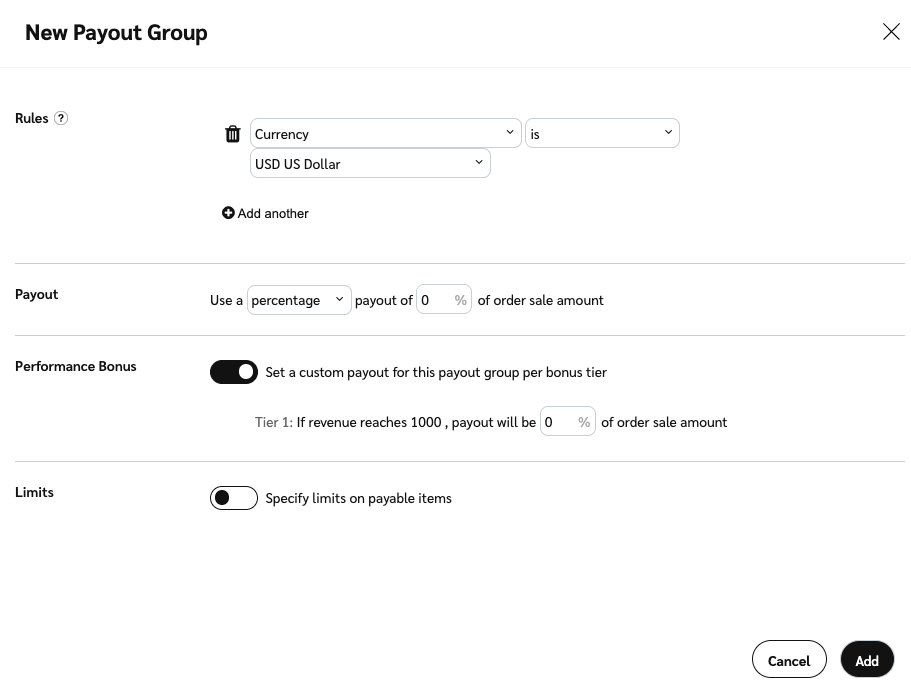This screenshot has width=911, height=693.
Task: Close the New Payout Group dialog
Action: click(891, 32)
